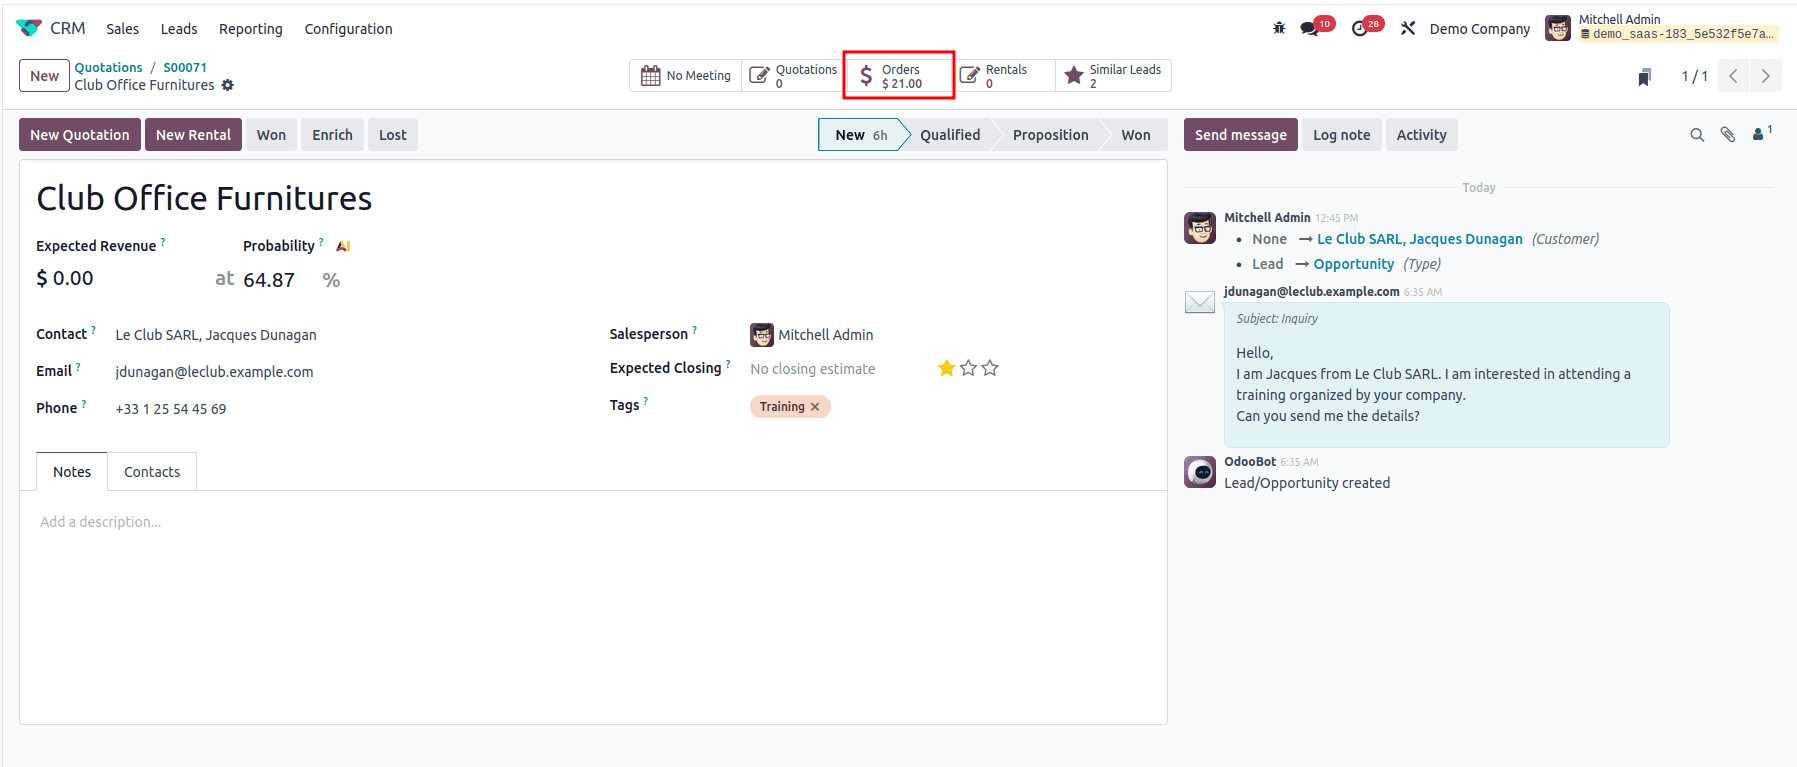The width and height of the screenshot is (1797, 767).
Task: Open Demo Company switcher
Action: click(1480, 29)
